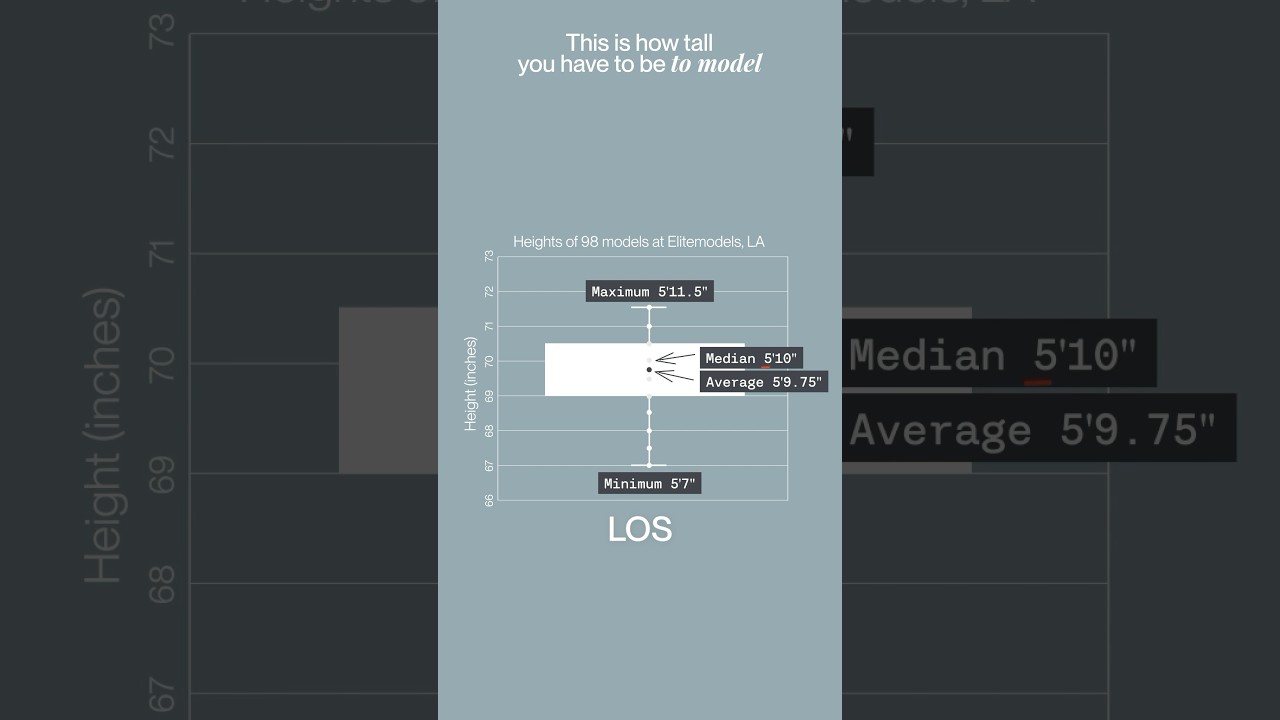Click the large background Height (inches) label
This screenshot has height=720, width=1280.
tap(103, 436)
